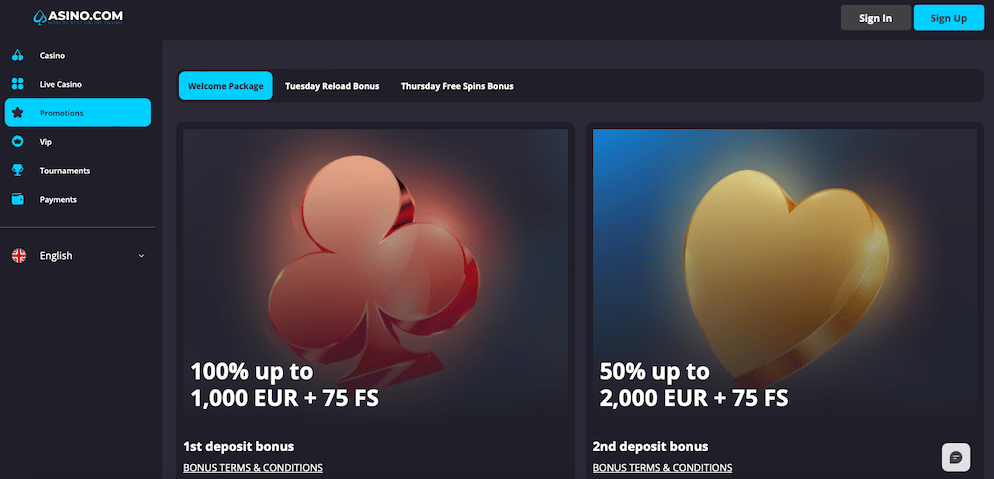Select the Thursday Free Spins Bonus tab
This screenshot has width=994, height=479.
click(457, 86)
